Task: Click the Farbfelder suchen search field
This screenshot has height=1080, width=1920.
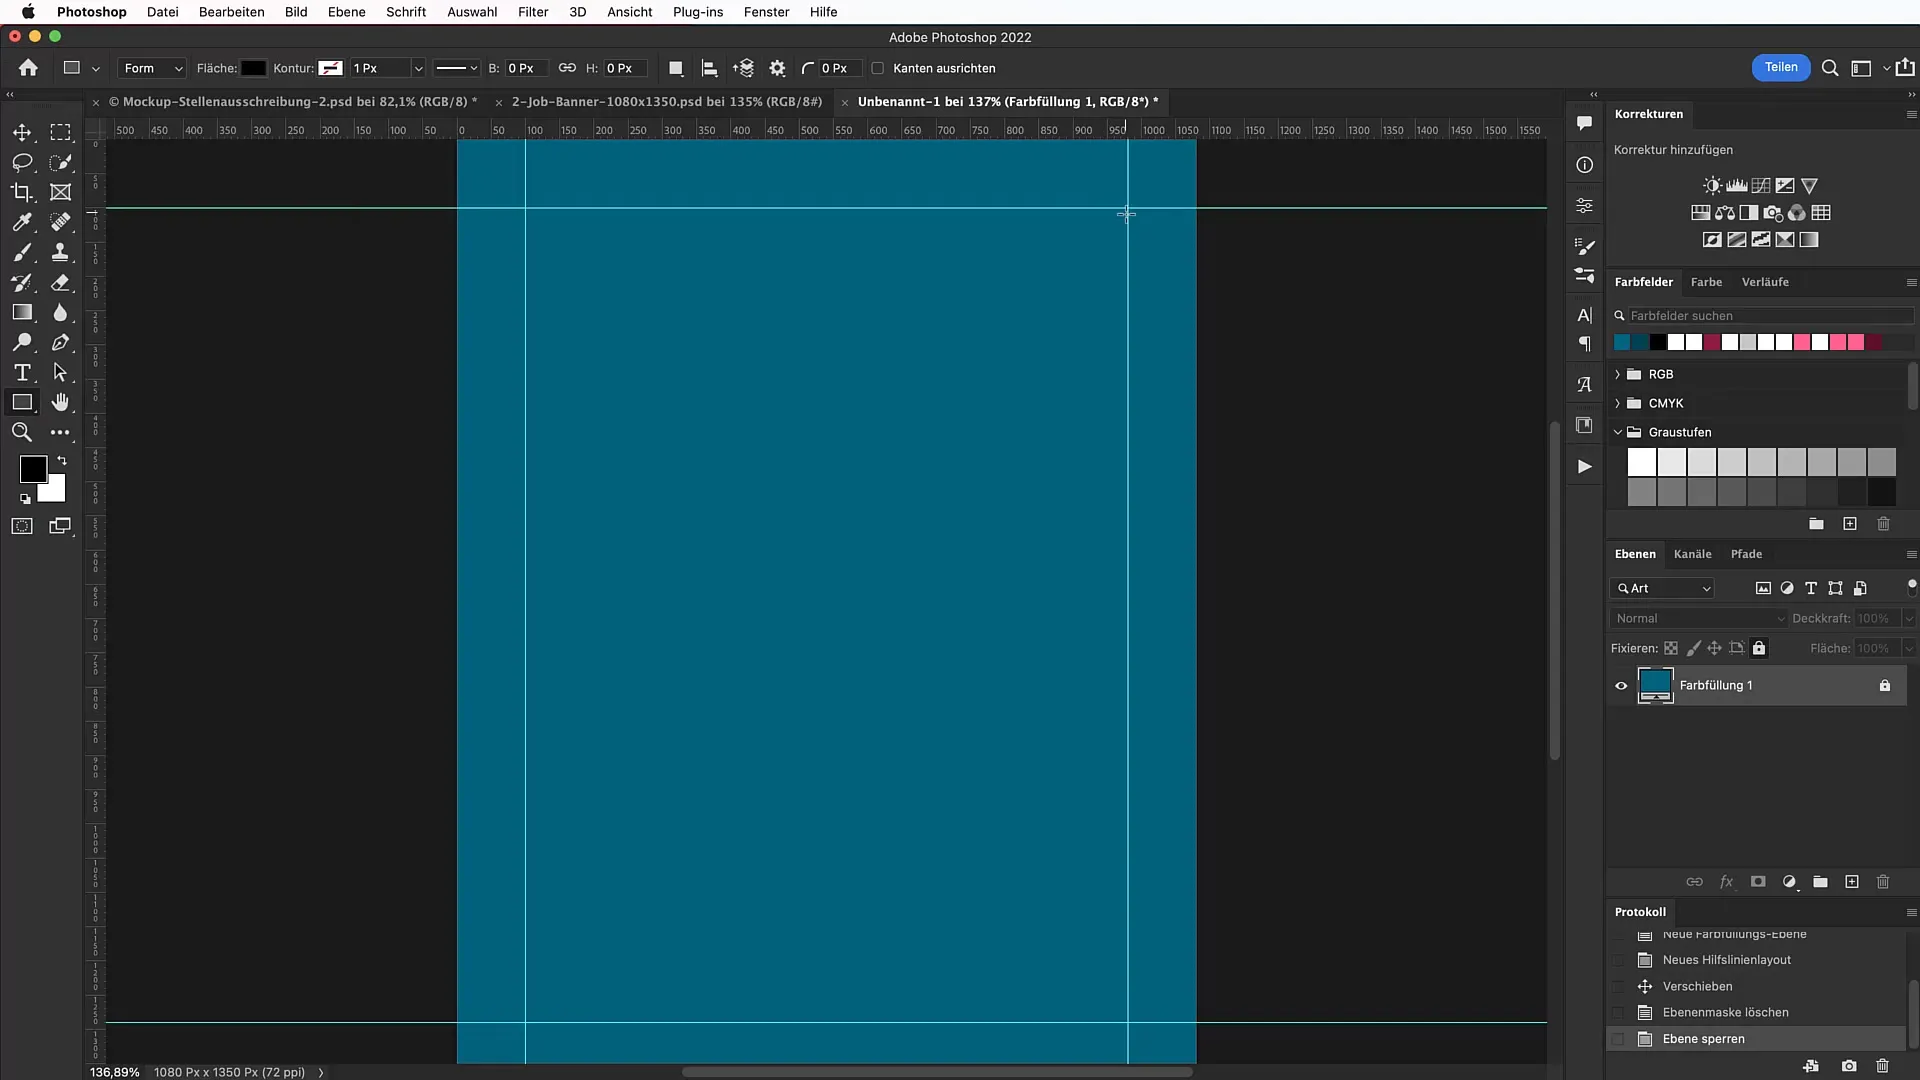Action: pyautogui.click(x=1771, y=315)
